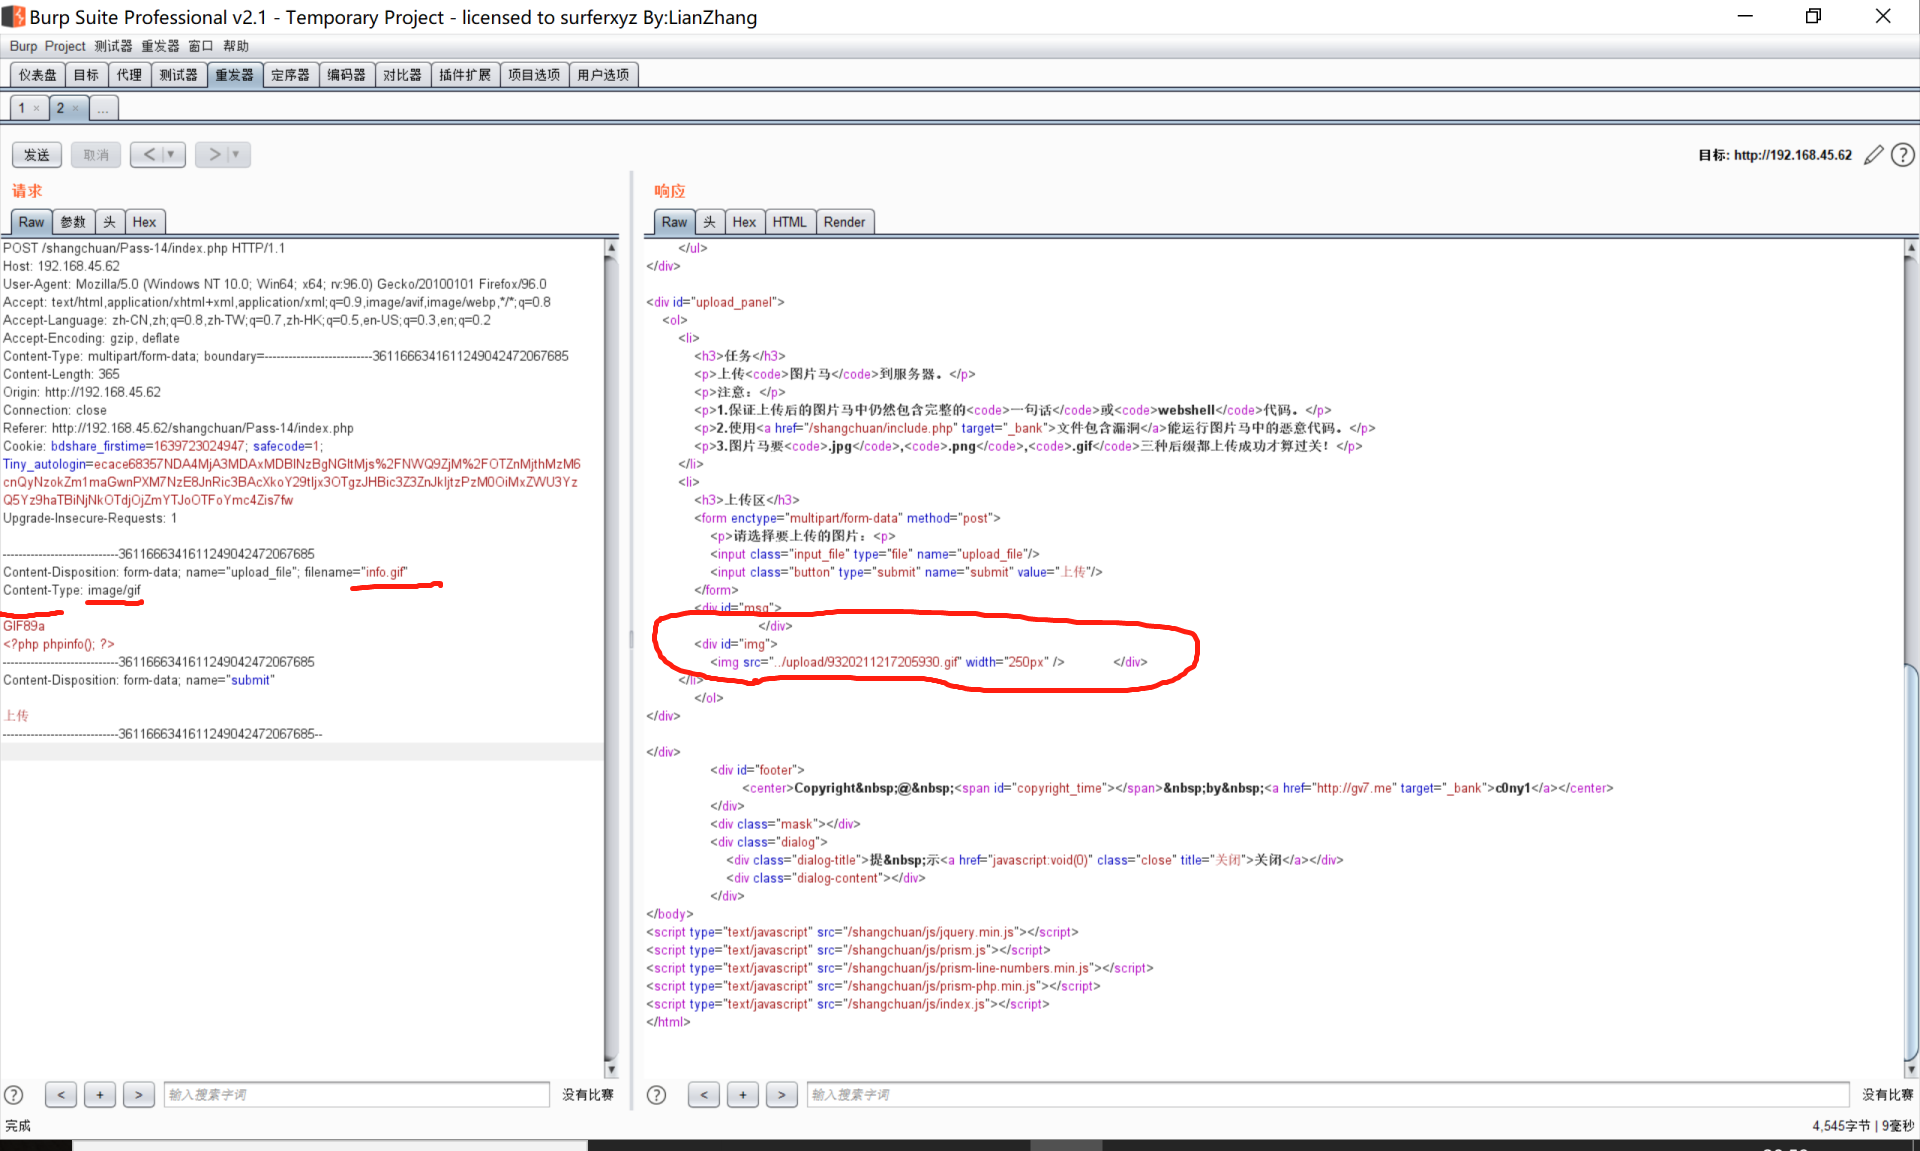Open the 编码器 (Decoder) tab
This screenshot has width=1920, height=1151.
click(346, 75)
